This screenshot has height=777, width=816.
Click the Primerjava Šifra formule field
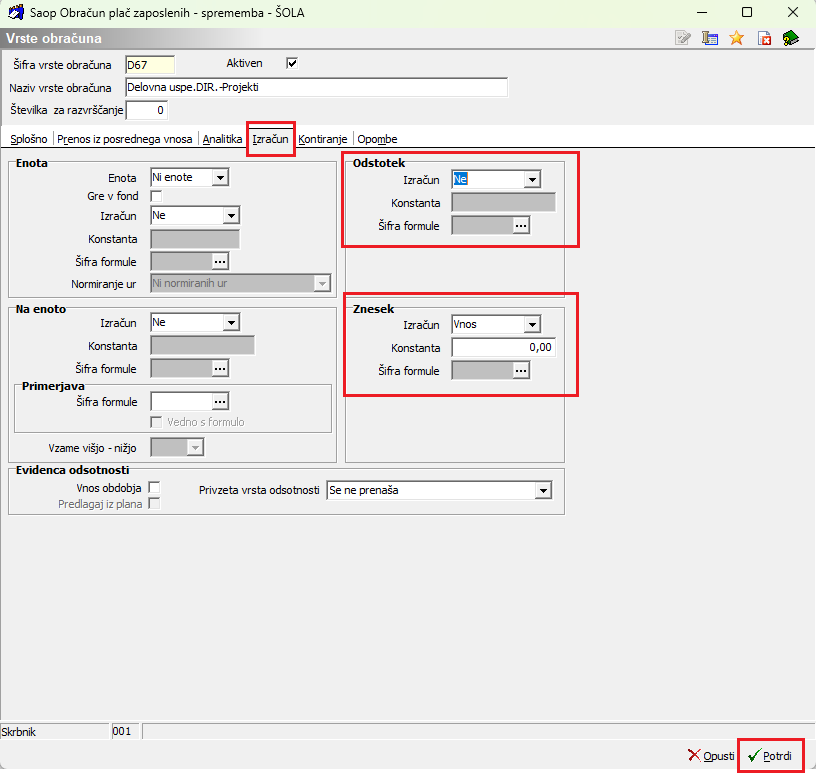(181, 401)
